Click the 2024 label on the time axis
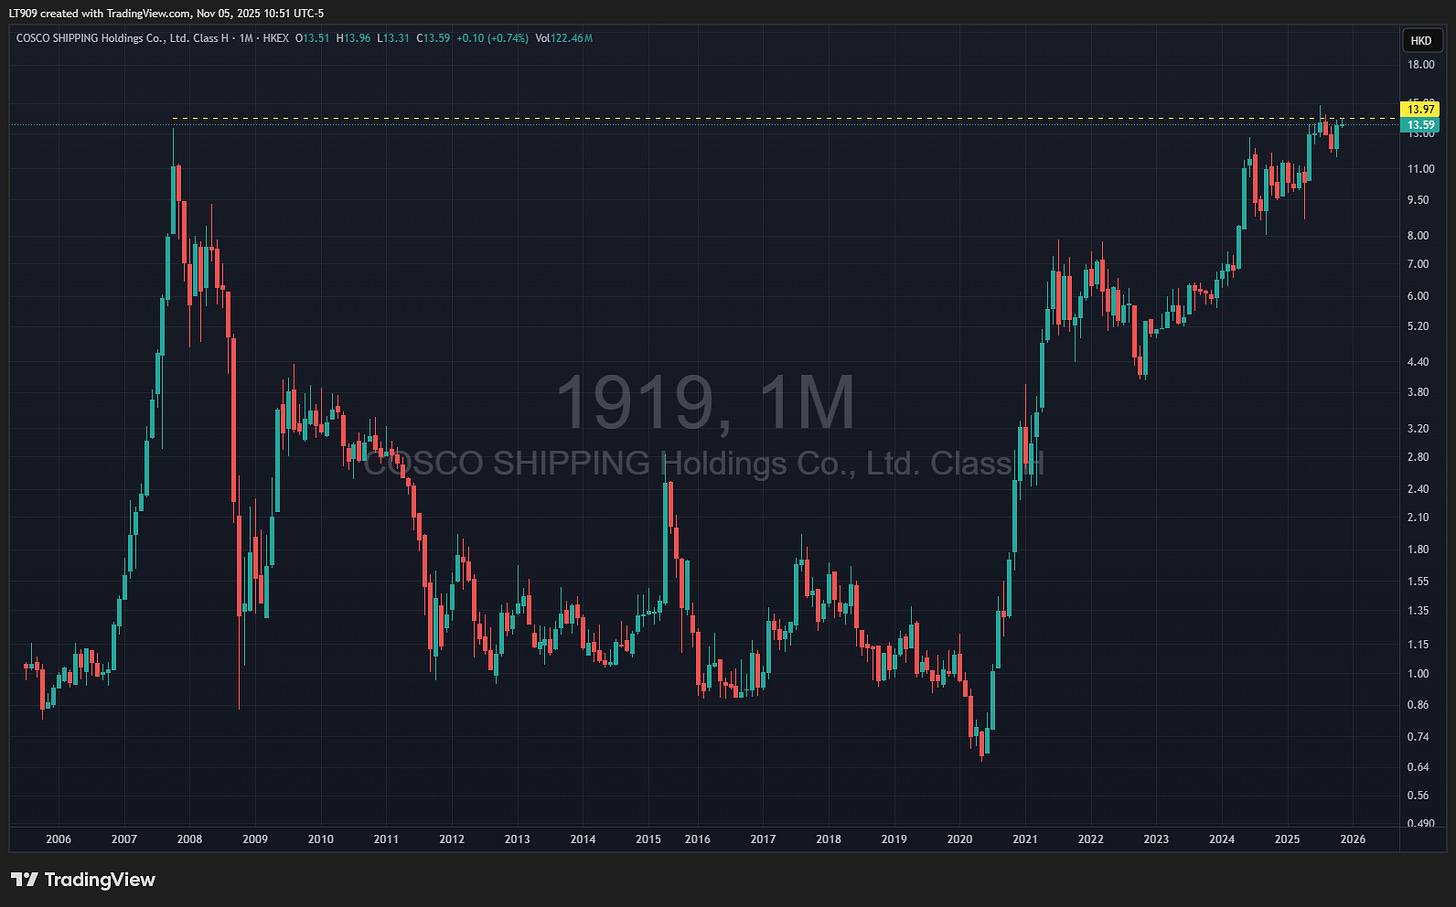This screenshot has height=907, width=1456. 1222,839
